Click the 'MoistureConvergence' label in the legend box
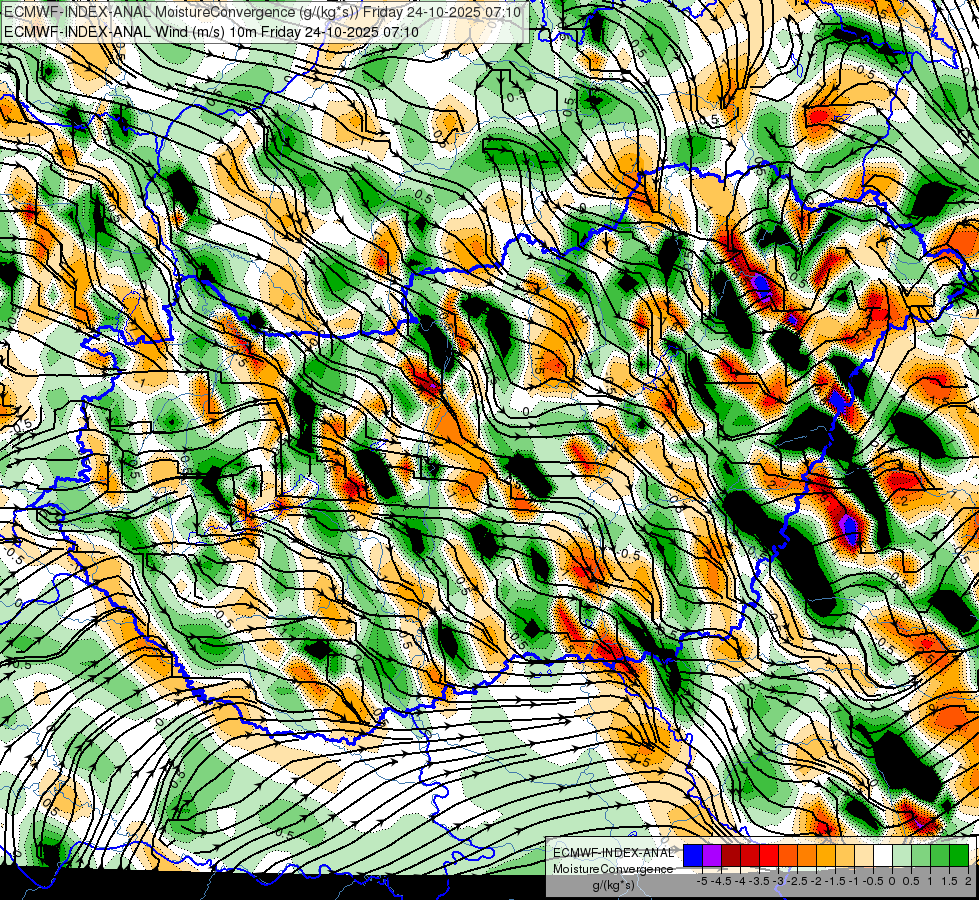Screen dimensions: 979x900 613,869
